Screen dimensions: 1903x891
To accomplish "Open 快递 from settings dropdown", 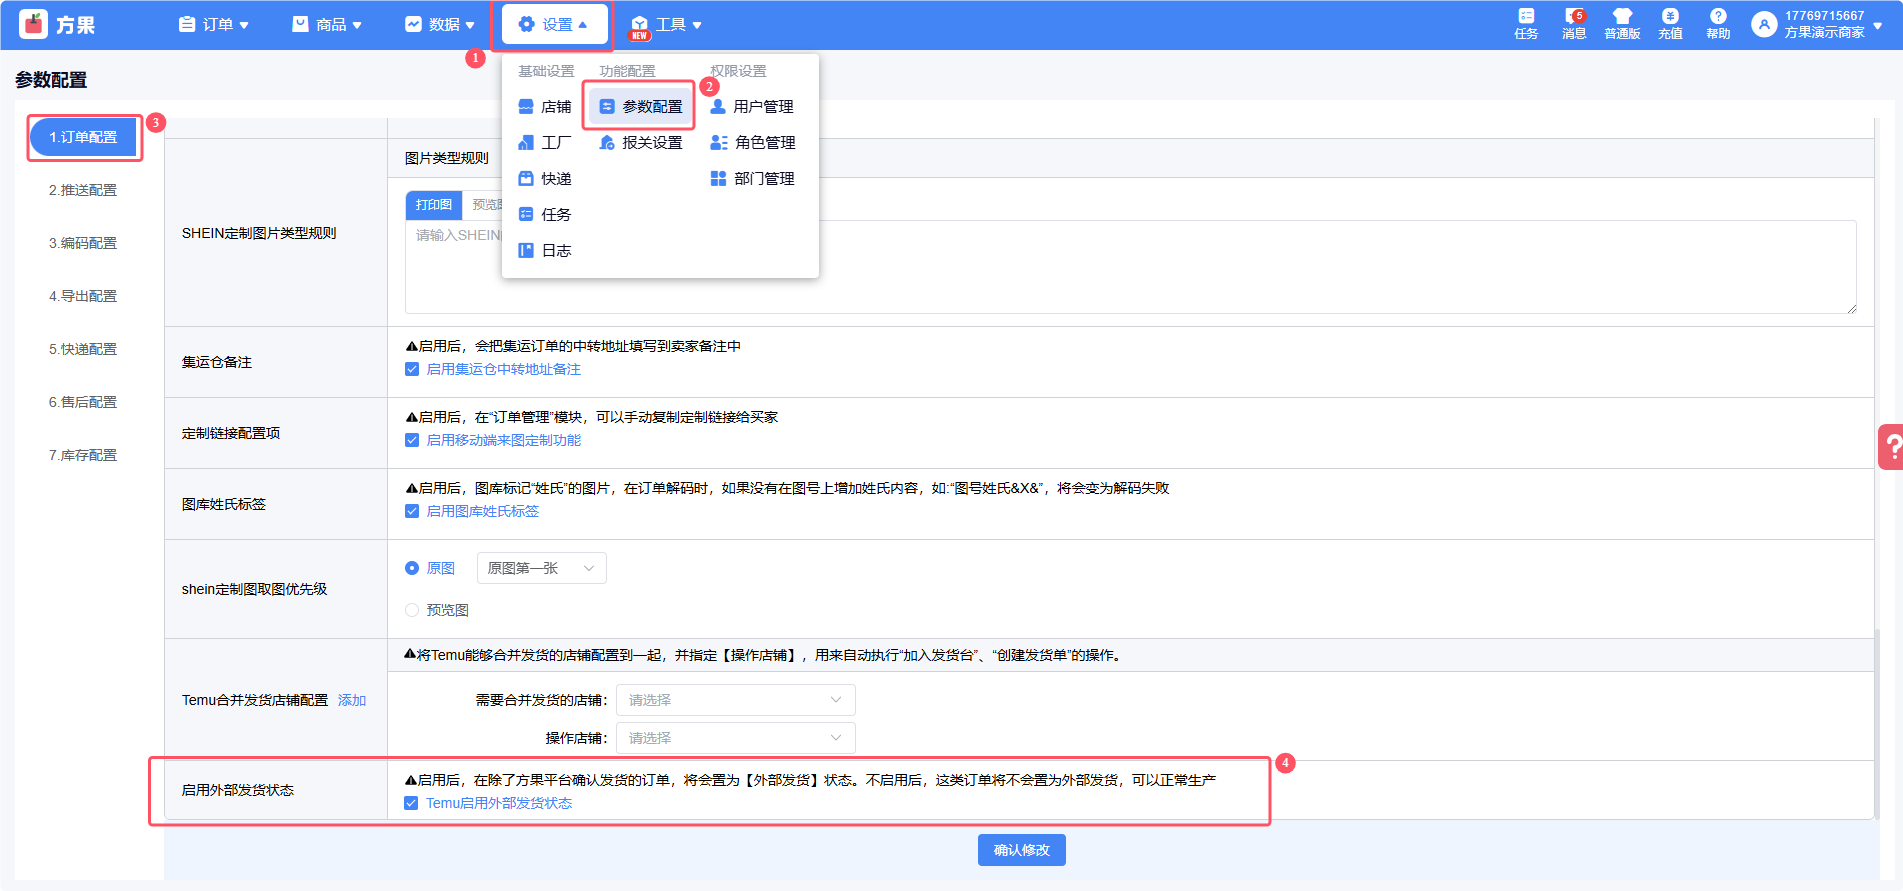I will (x=545, y=179).
